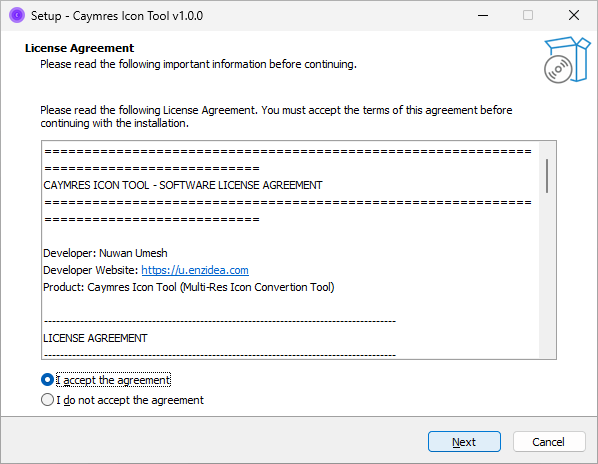Viewport: 598px width, 464px height.
Task: Click the "Please read the following important information" subtitle
Action: pyautogui.click(x=198, y=64)
